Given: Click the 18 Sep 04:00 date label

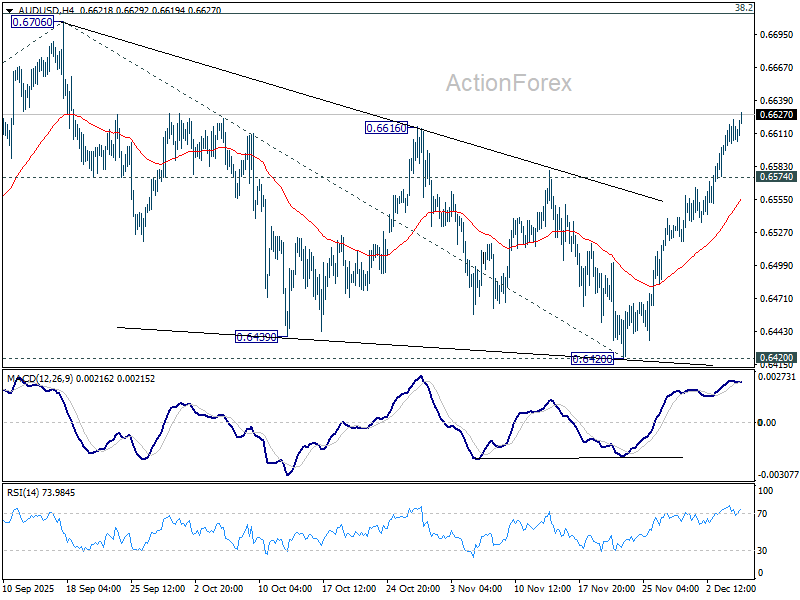Looking at the screenshot, I should (x=94, y=588).
